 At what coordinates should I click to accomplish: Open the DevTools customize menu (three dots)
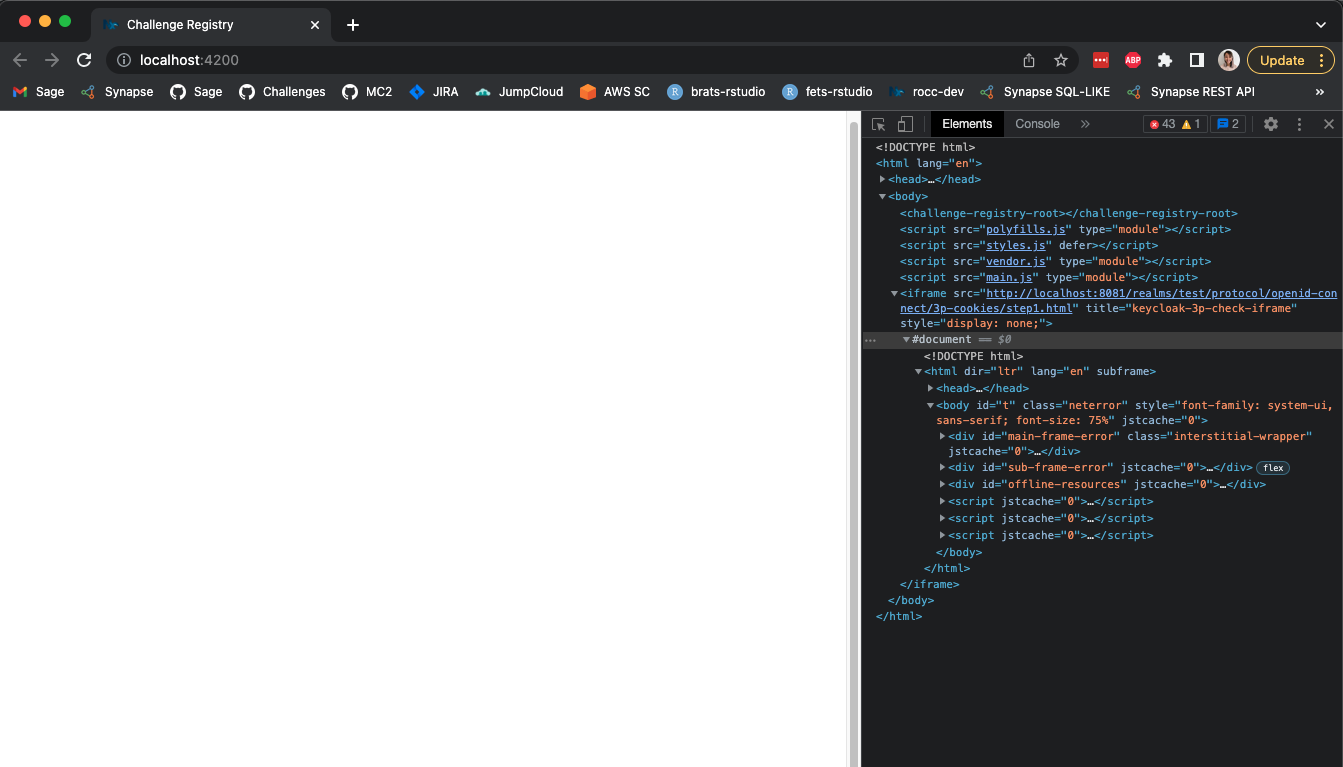[x=1298, y=123]
